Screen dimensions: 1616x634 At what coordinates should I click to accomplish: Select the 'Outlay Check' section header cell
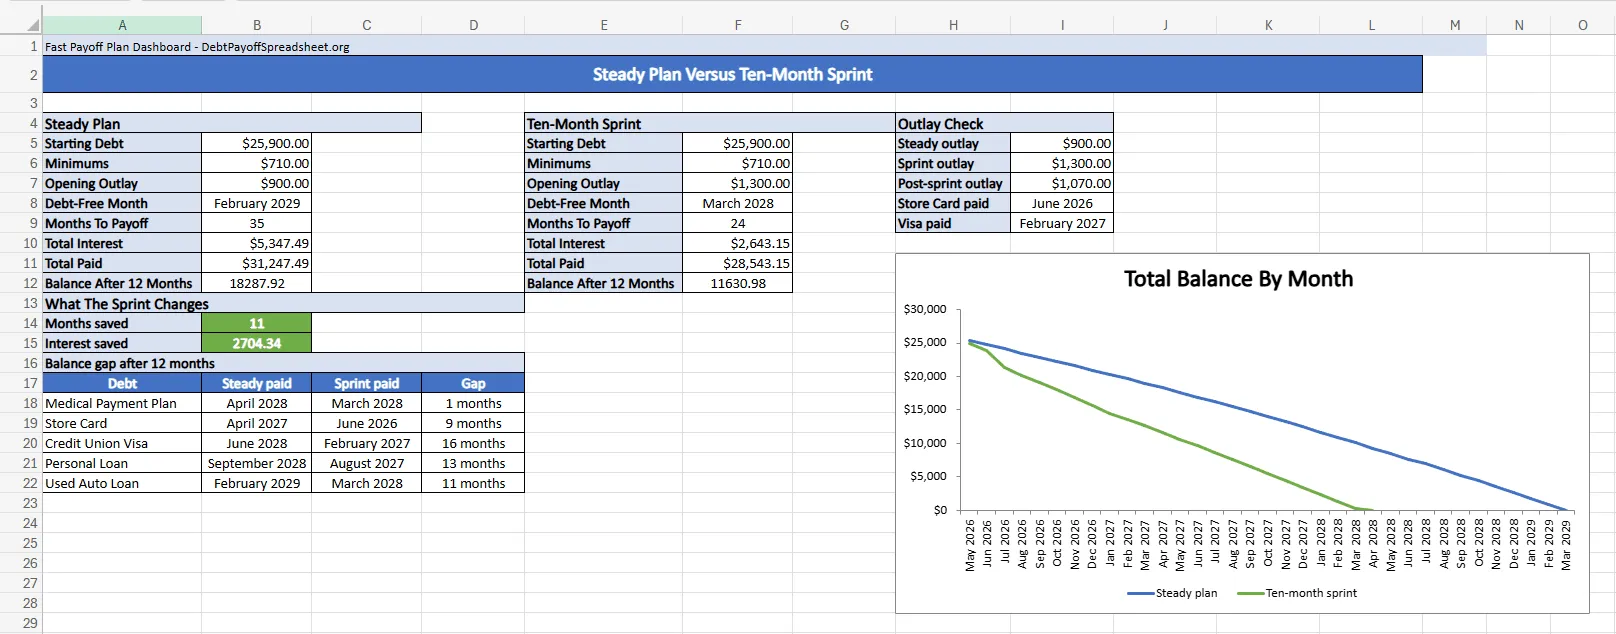coord(1004,123)
